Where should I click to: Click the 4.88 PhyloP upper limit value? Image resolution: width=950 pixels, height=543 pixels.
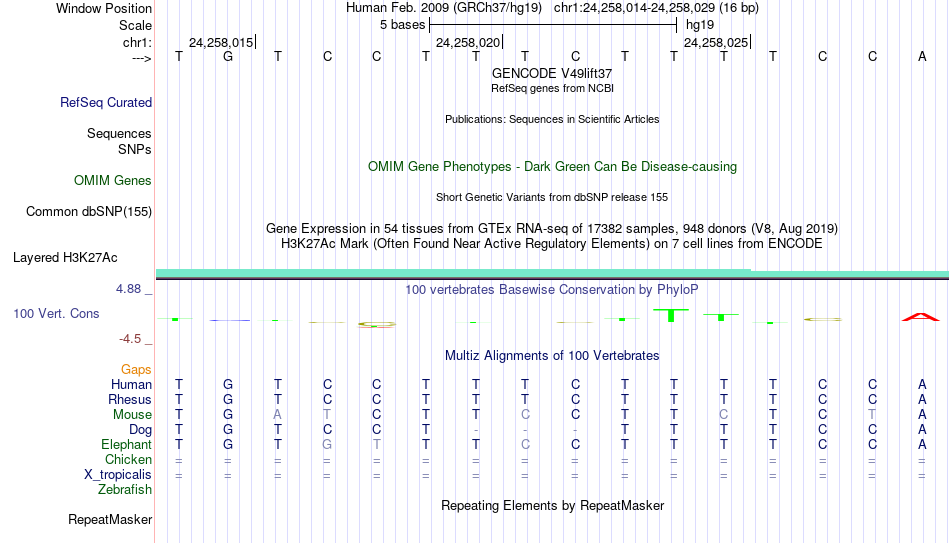pos(128,289)
